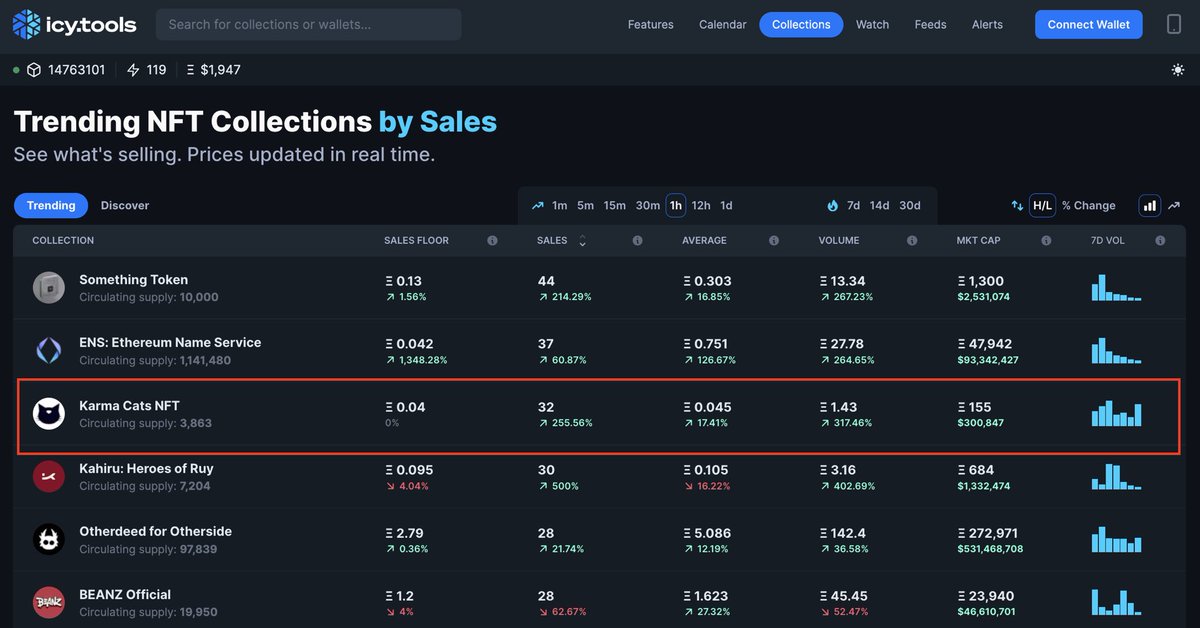Focus the collections search field
Image resolution: width=1200 pixels, height=628 pixels.
309,24
